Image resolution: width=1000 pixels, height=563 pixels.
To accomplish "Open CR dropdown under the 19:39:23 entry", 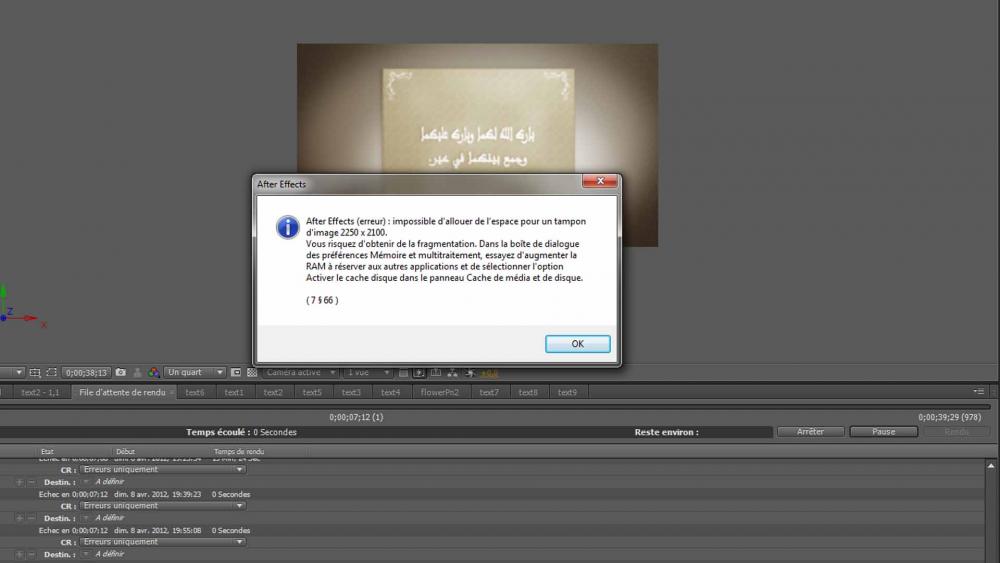I will pyautogui.click(x=163, y=506).
